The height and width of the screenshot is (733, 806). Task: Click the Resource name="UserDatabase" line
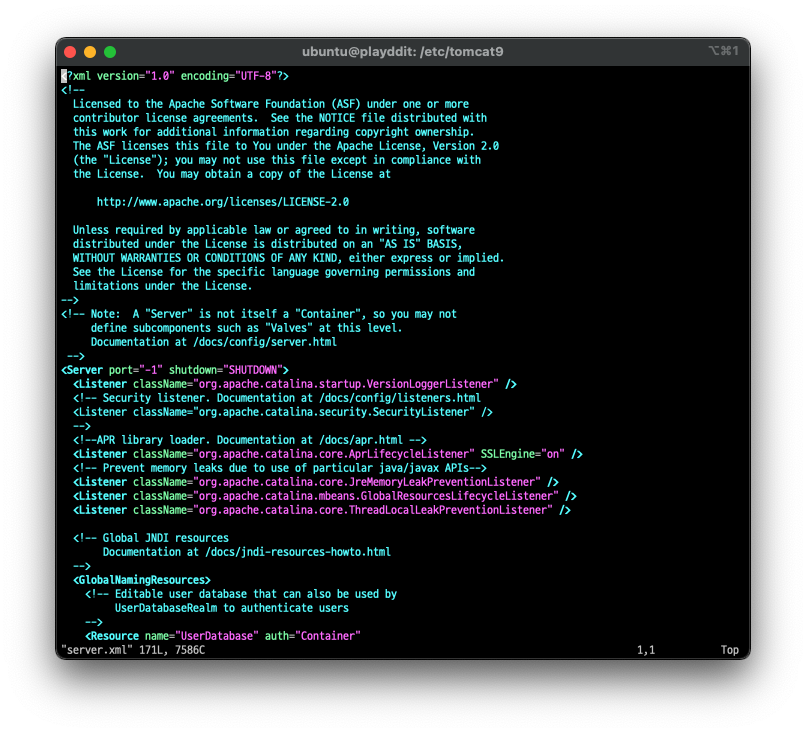point(223,636)
